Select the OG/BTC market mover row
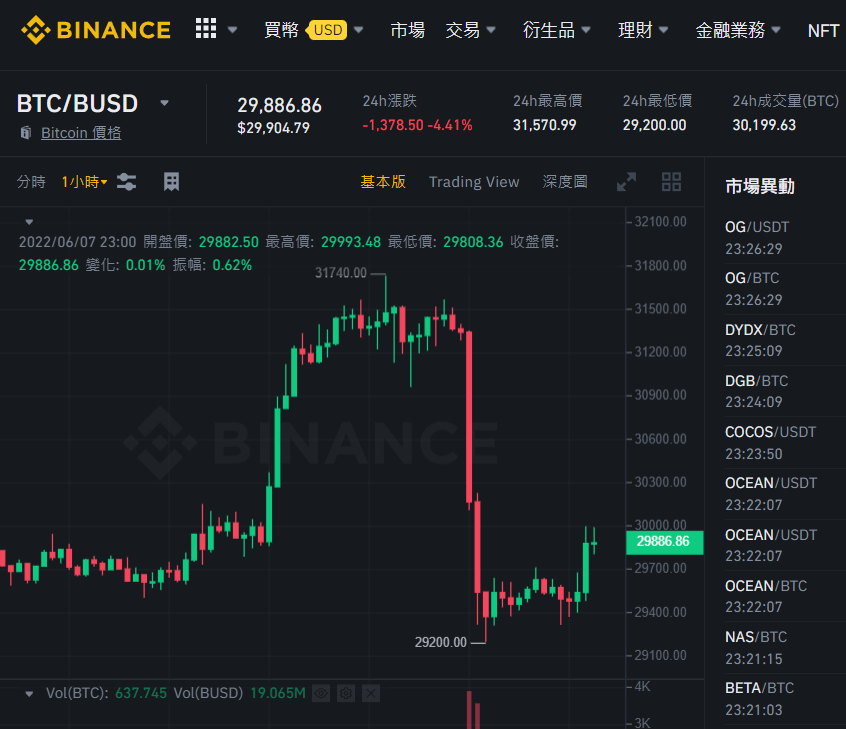 coord(784,289)
